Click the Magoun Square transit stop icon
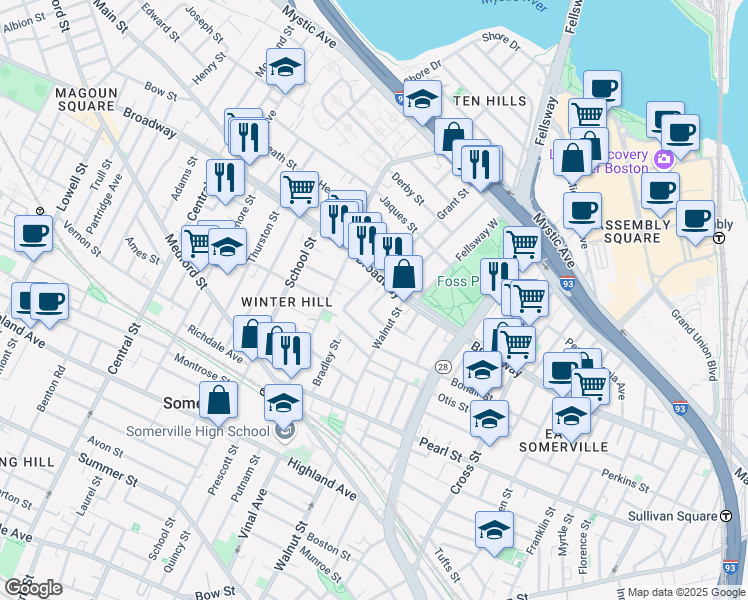This screenshot has height=600, width=748. point(40,211)
